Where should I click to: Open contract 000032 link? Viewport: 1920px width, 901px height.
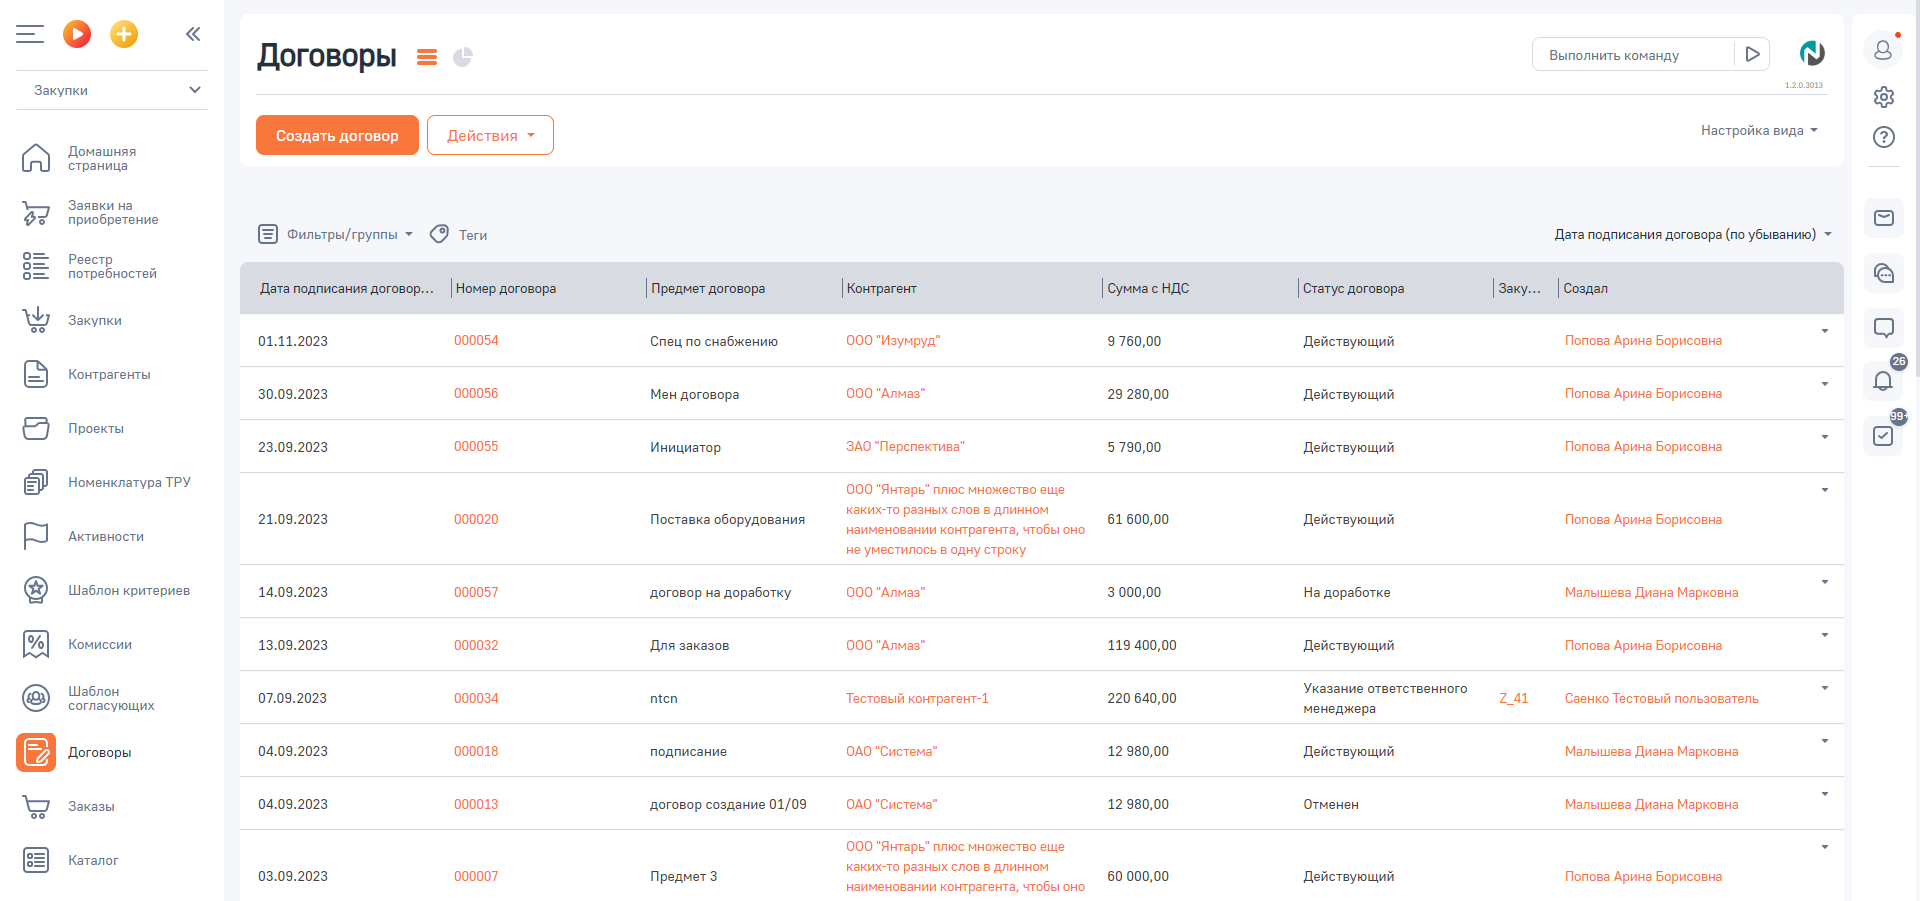pyautogui.click(x=476, y=645)
